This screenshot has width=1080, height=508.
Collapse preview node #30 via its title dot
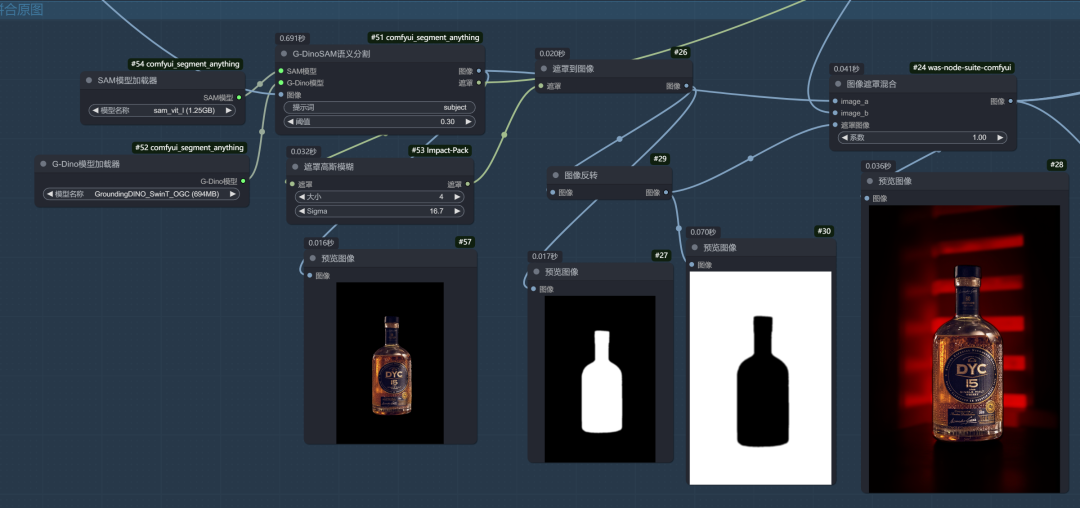coord(695,248)
